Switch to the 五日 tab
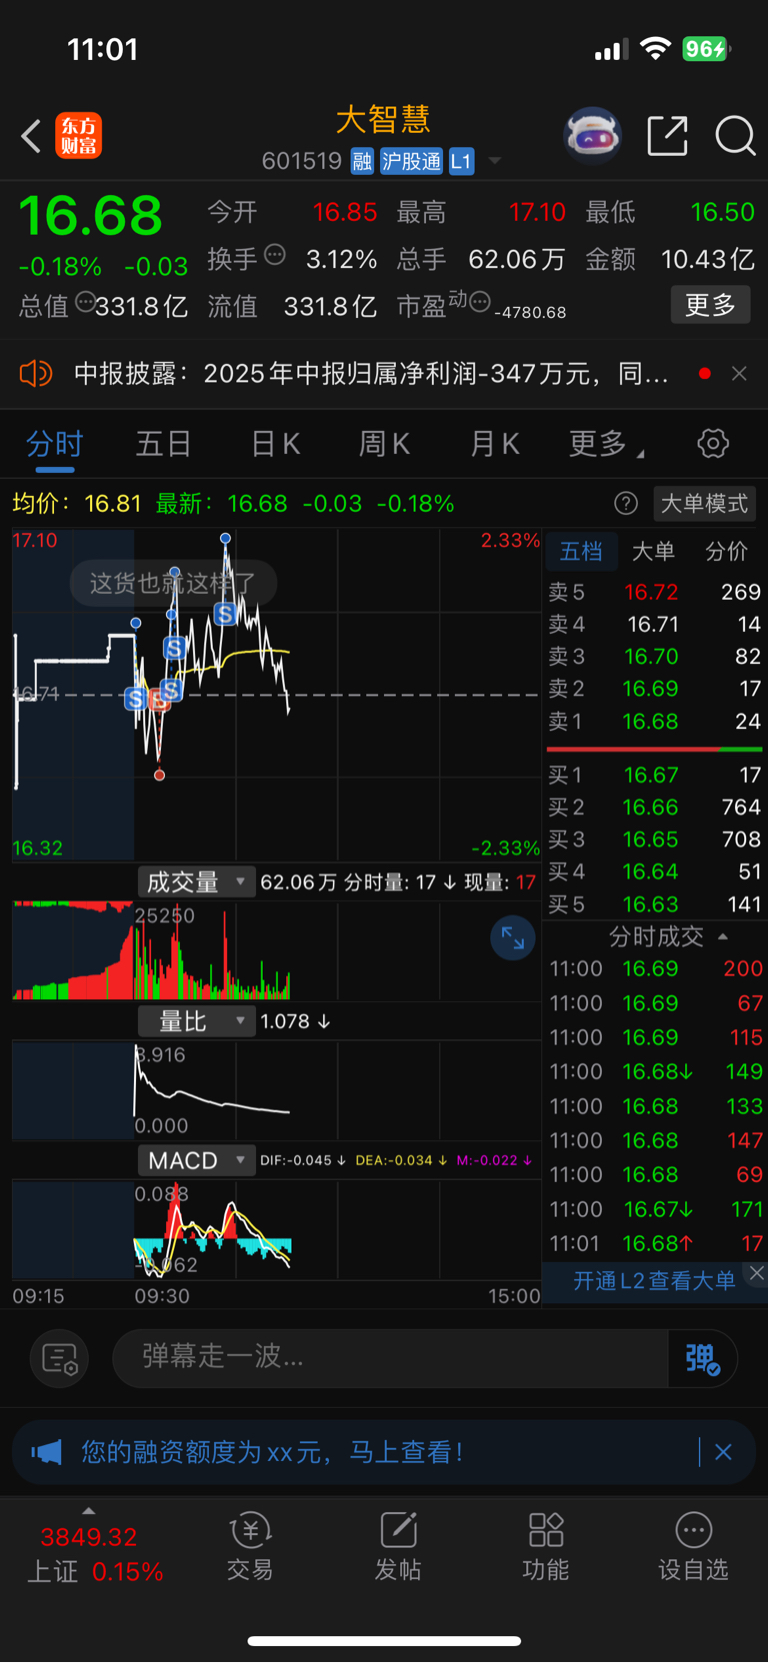768x1663 pixels. point(163,443)
